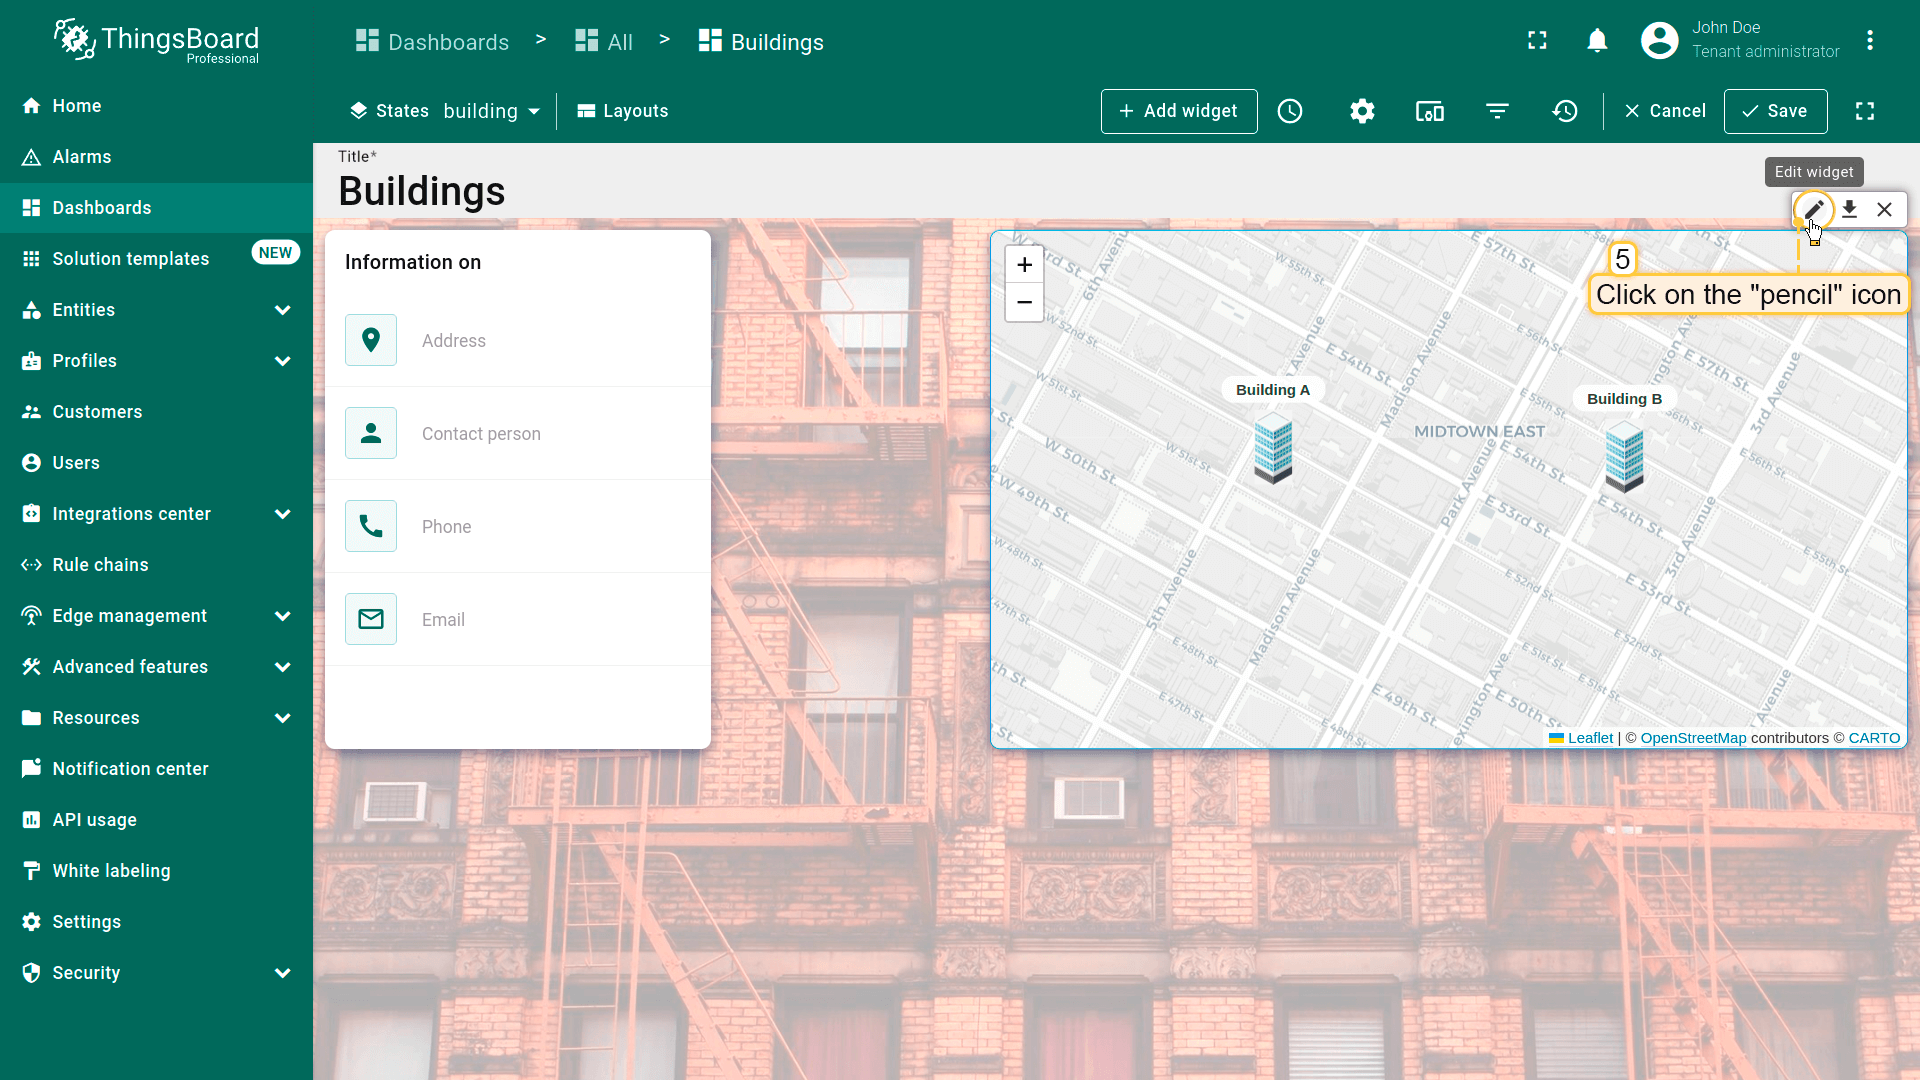Open notifications bell icon
The image size is (1920, 1080).
point(1597,41)
